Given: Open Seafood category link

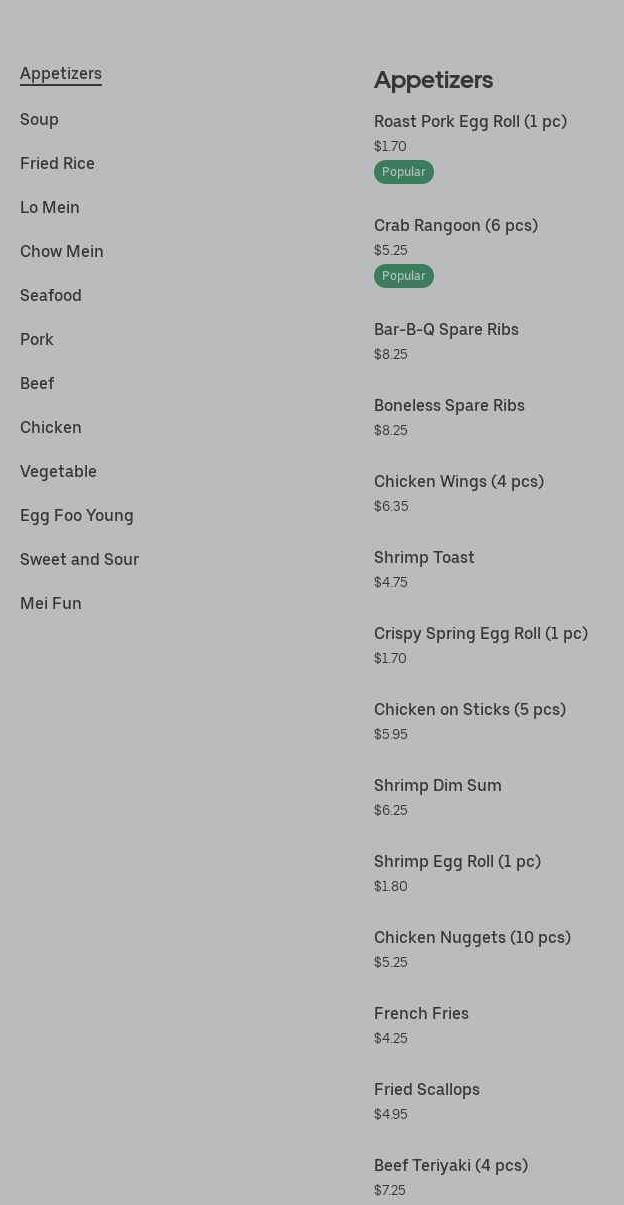Looking at the screenshot, I should pyautogui.click(x=51, y=296).
